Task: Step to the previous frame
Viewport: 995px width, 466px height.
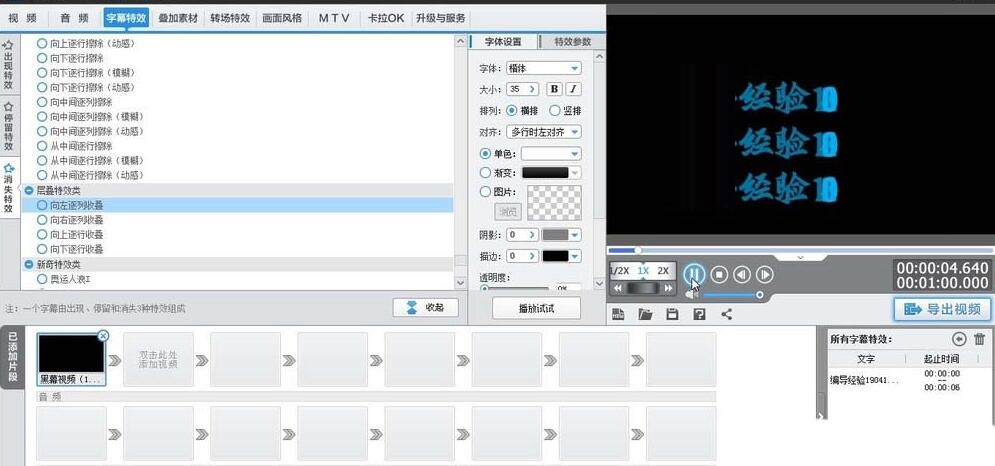Action: point(741,274)
